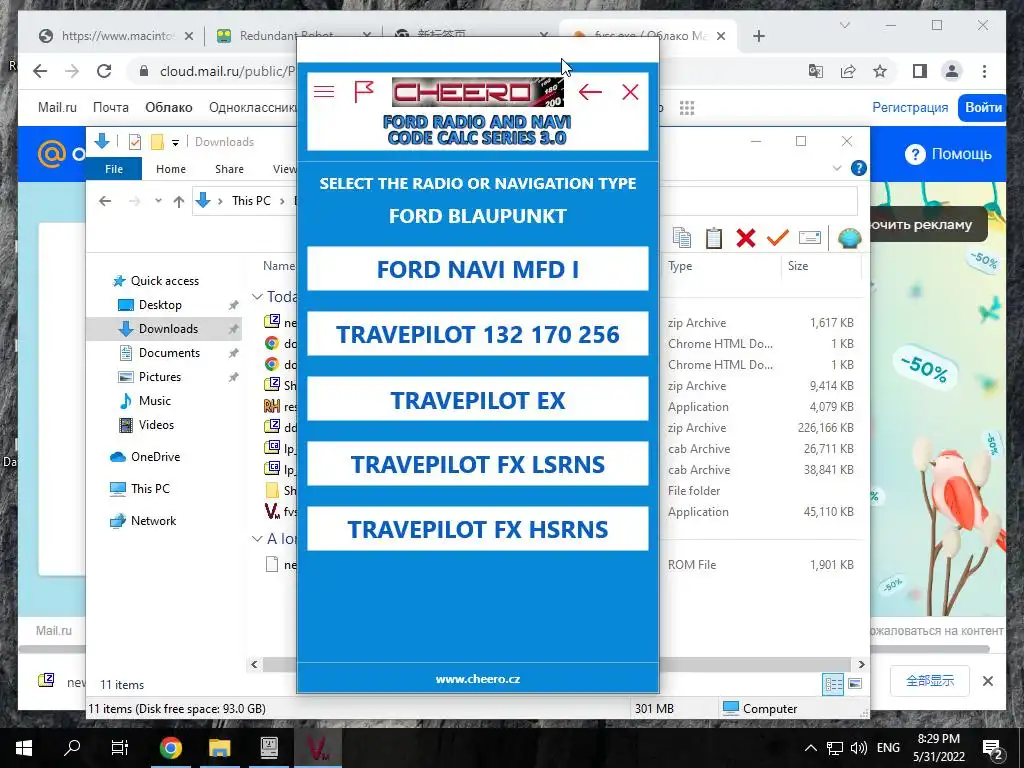Switch Explorer to large icons view
The height and width of the screenshot is (768, 1024).
[x=854, y=684]
